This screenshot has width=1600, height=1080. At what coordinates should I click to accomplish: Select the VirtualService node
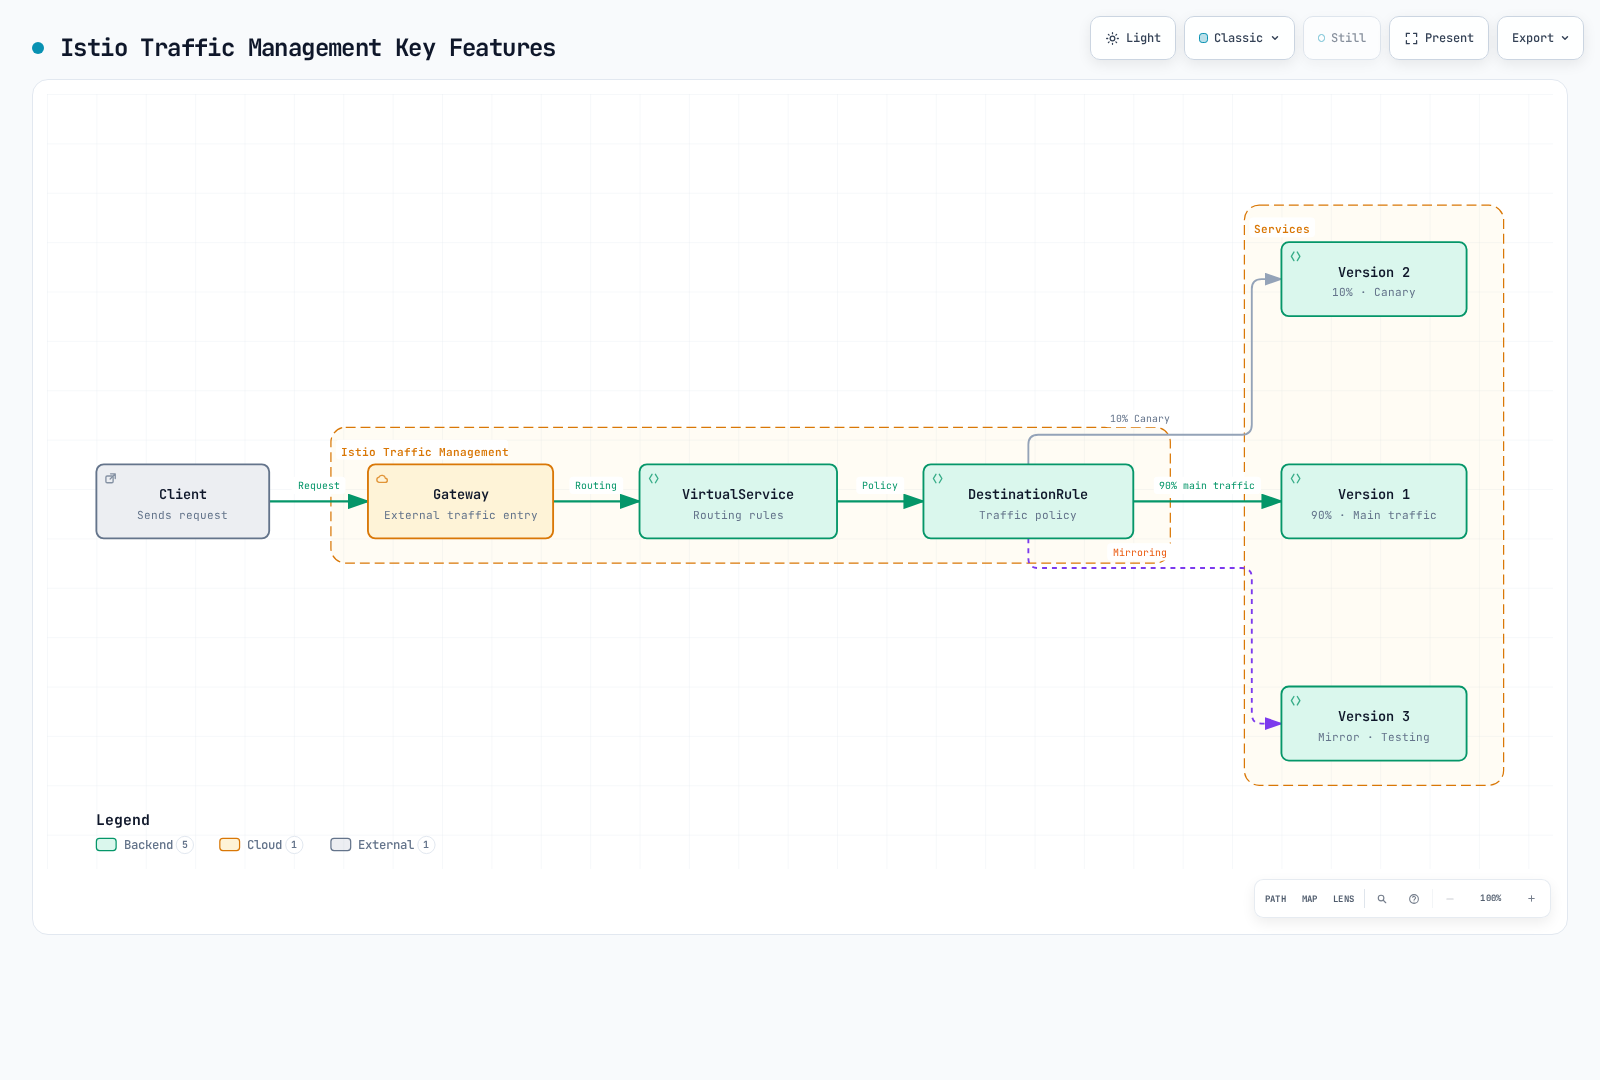pyautogui.click(x=738, y=501)
